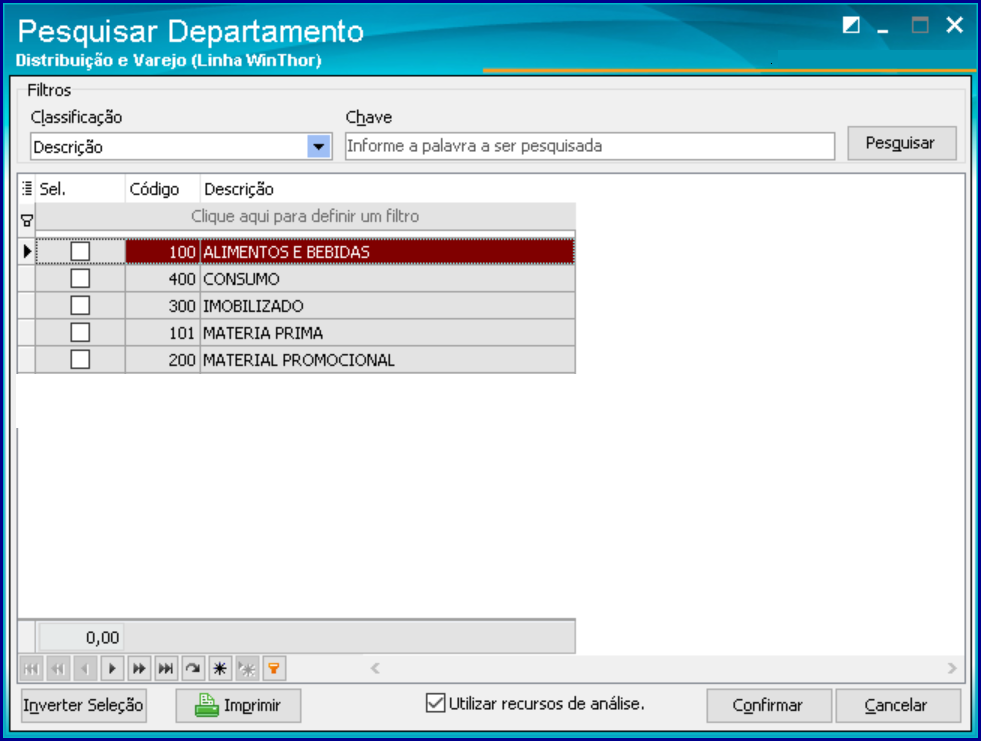The height and width of the screenshot is (741, 981).
Task: Check the MATERIAL PROMOCIONAL row checkbox
Action: coord(80,360)
